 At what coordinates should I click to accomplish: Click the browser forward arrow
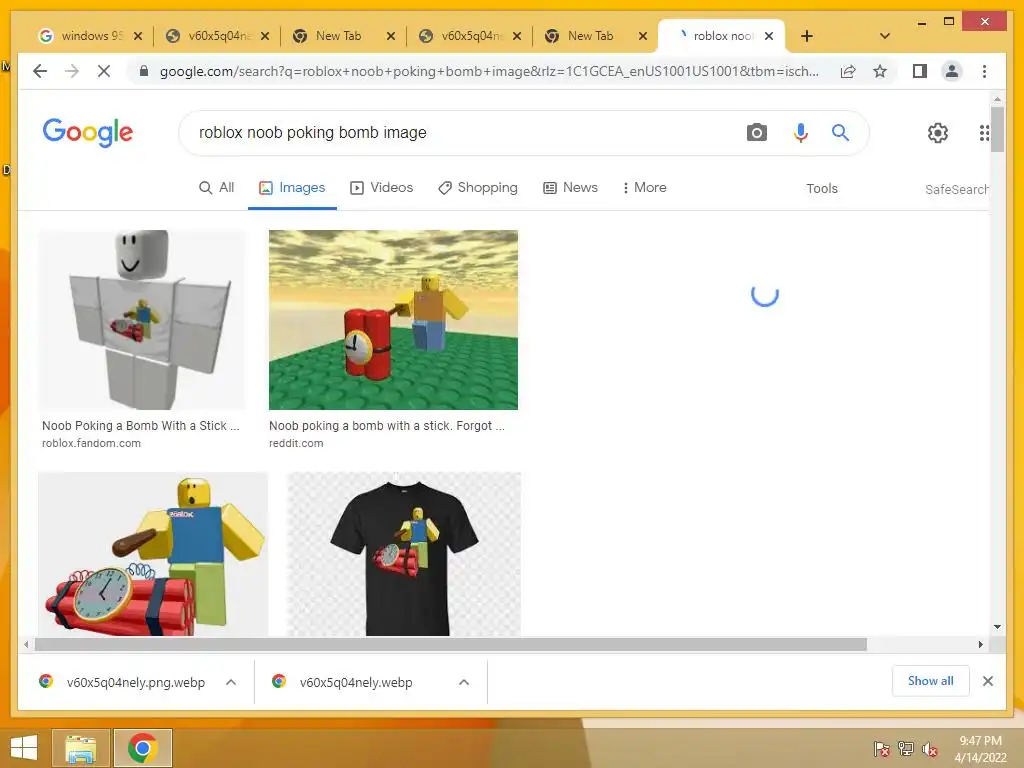(72, 71)
